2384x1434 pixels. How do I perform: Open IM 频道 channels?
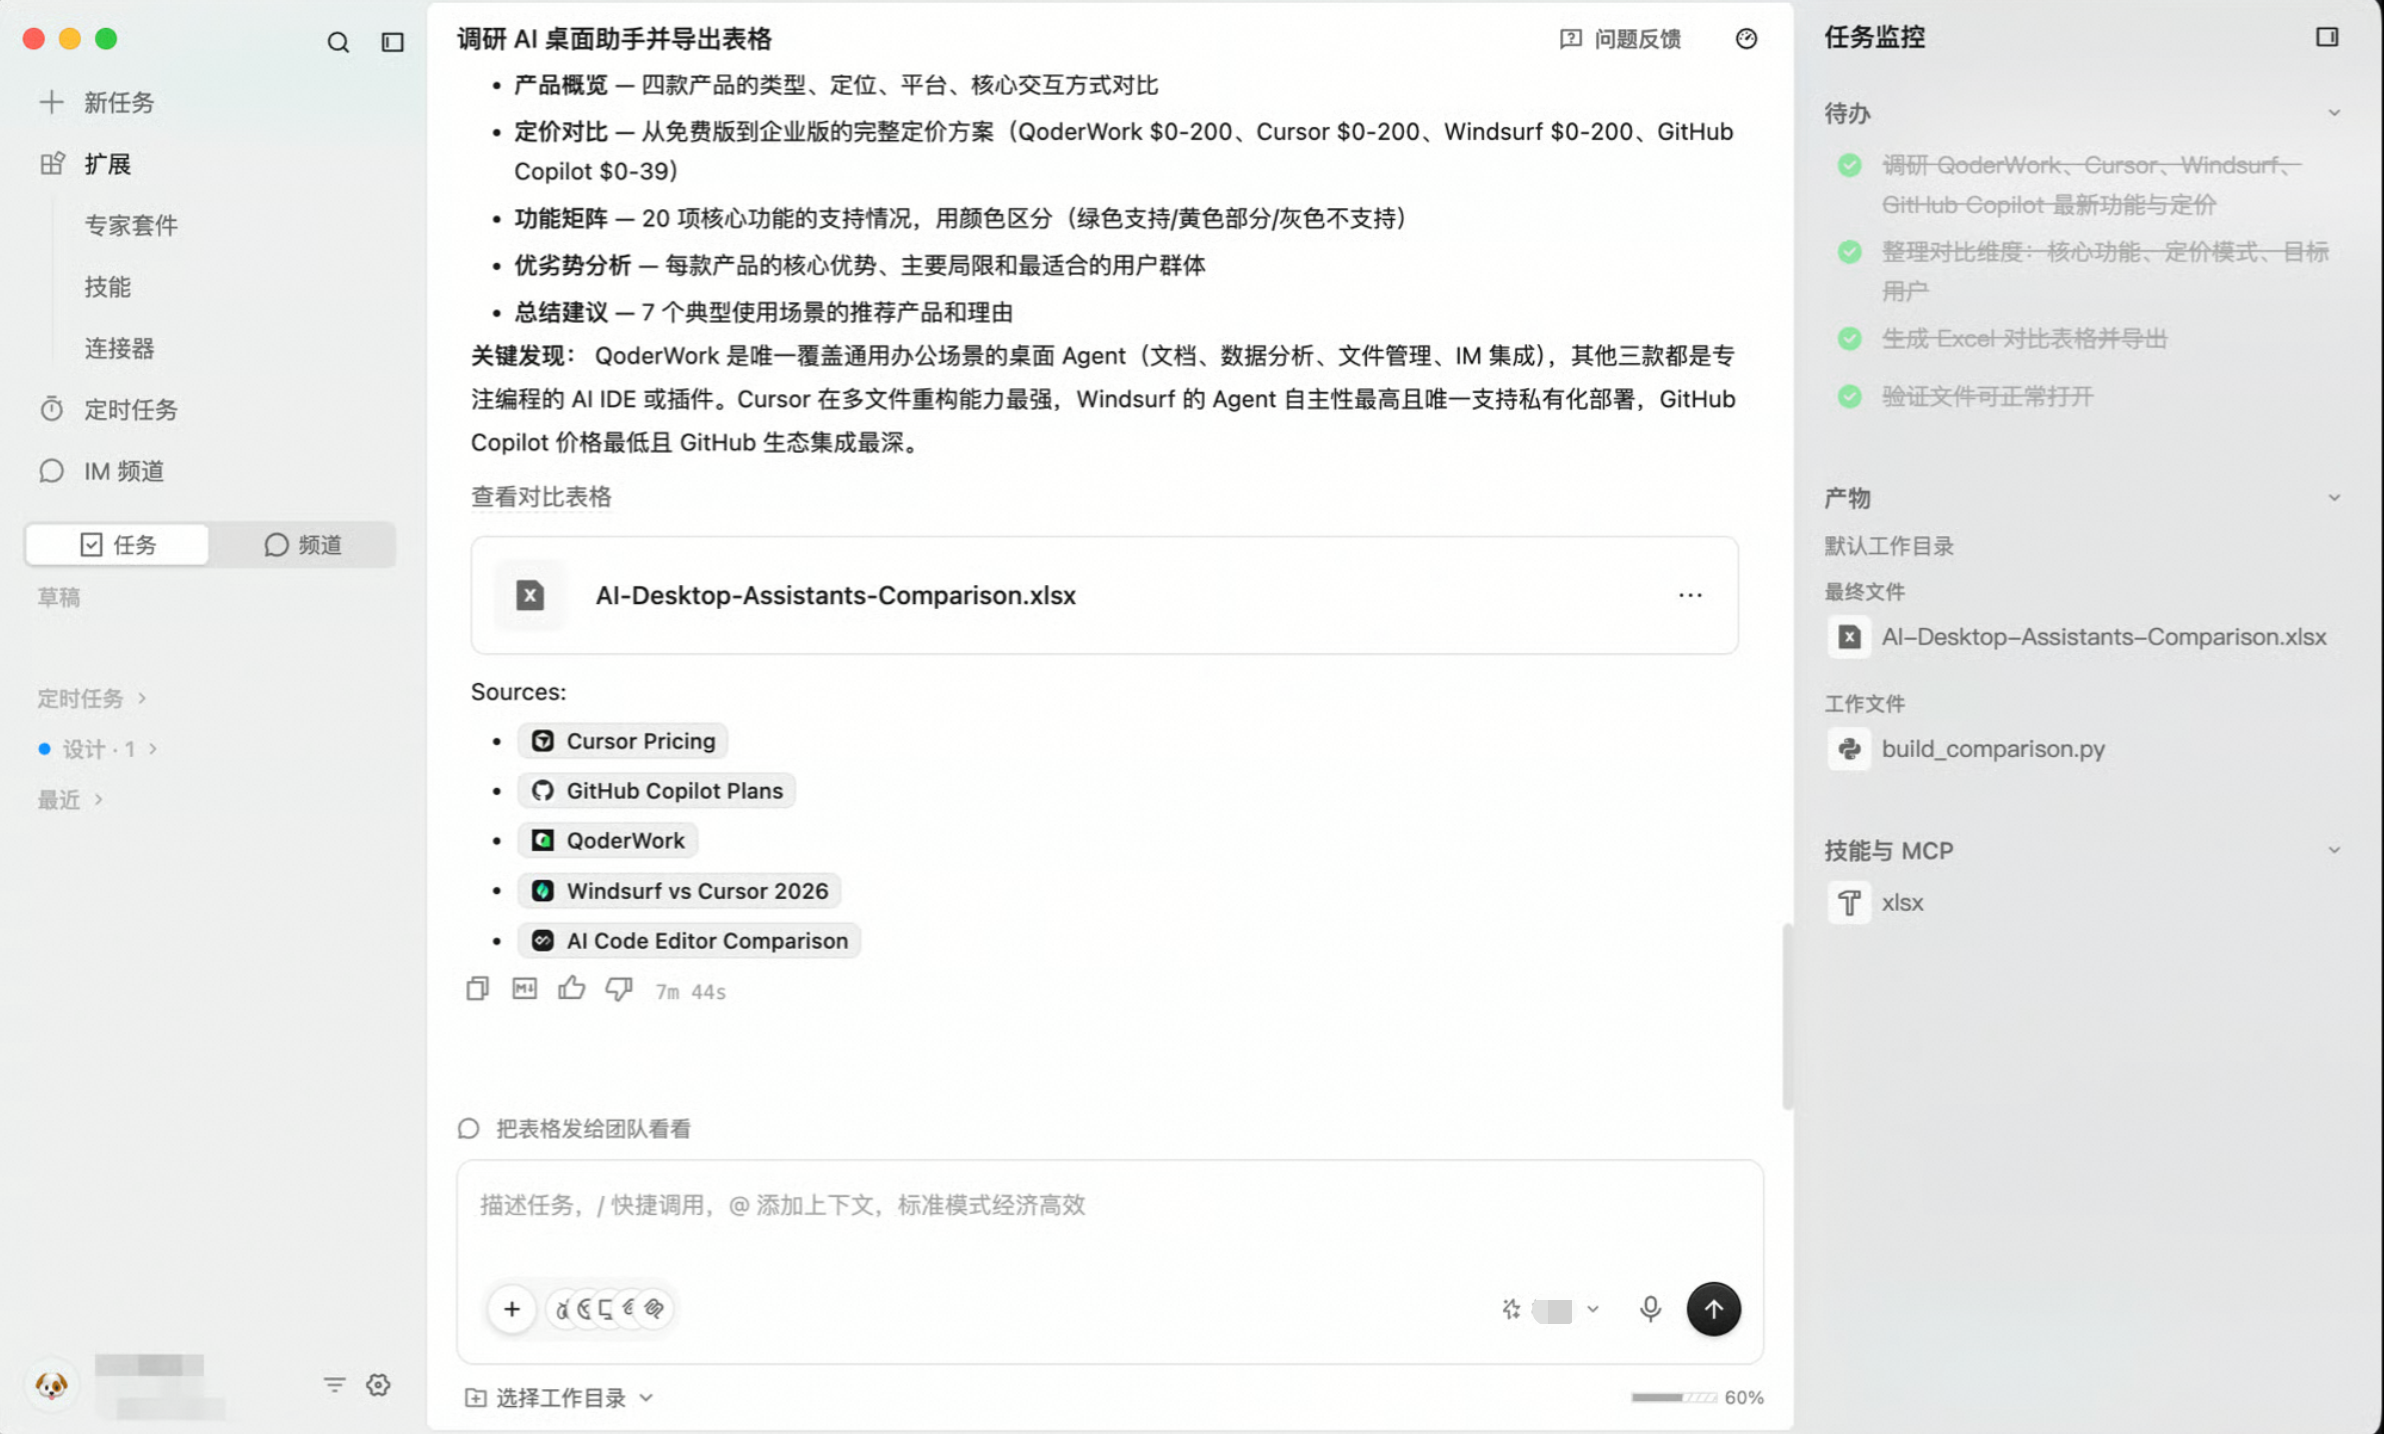(102, 471)
